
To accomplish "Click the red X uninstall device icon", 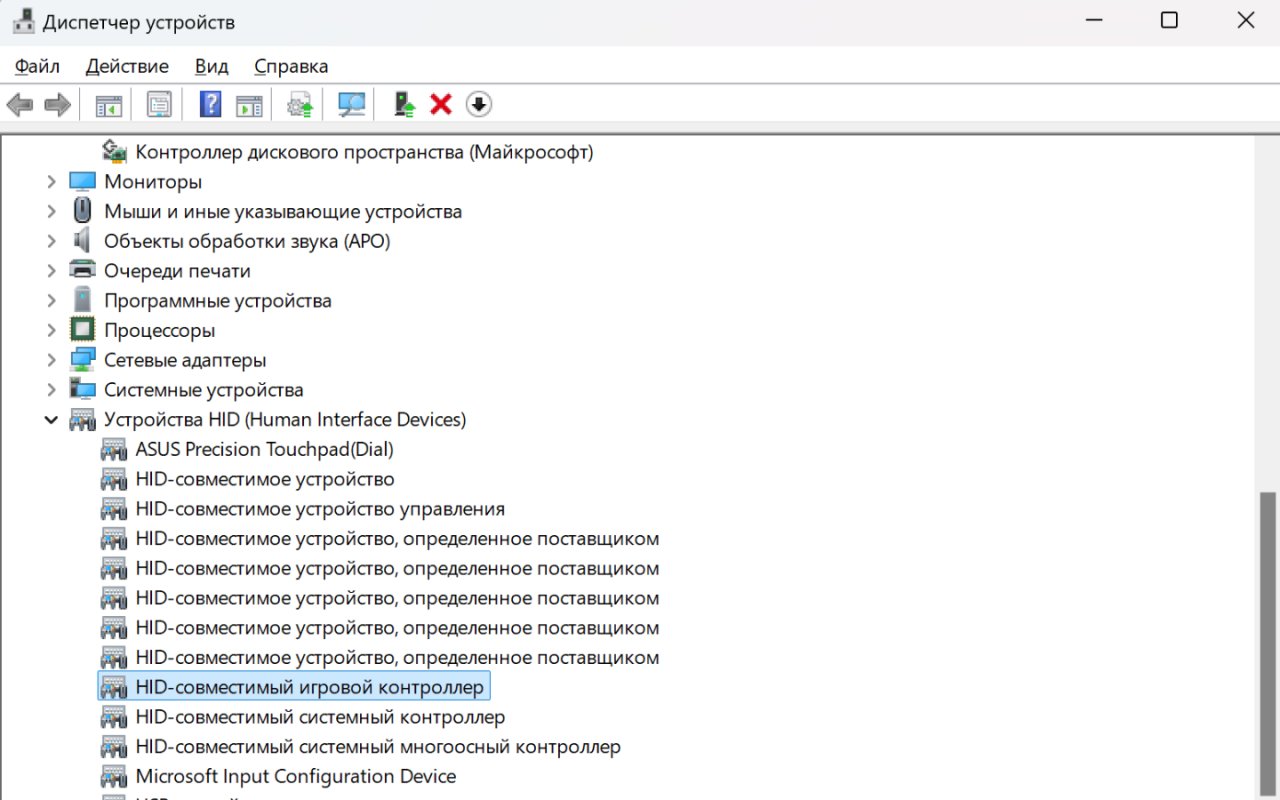I will [441, 104].
